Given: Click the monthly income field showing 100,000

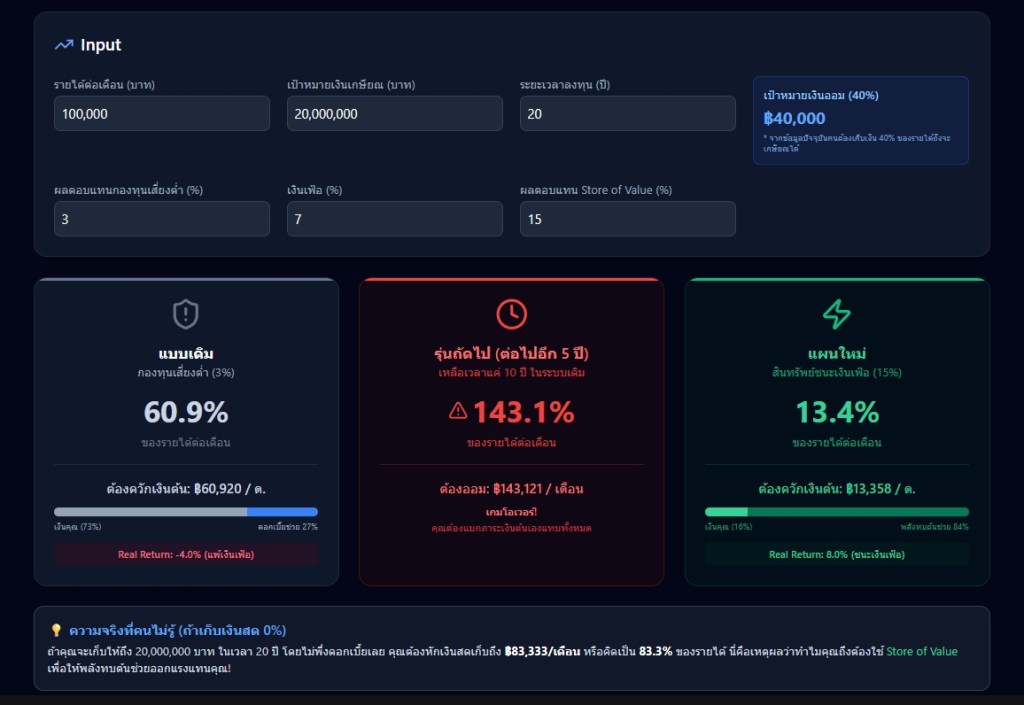Looking at the screenshot, I should pyautogui.click(x=162, y=114).
